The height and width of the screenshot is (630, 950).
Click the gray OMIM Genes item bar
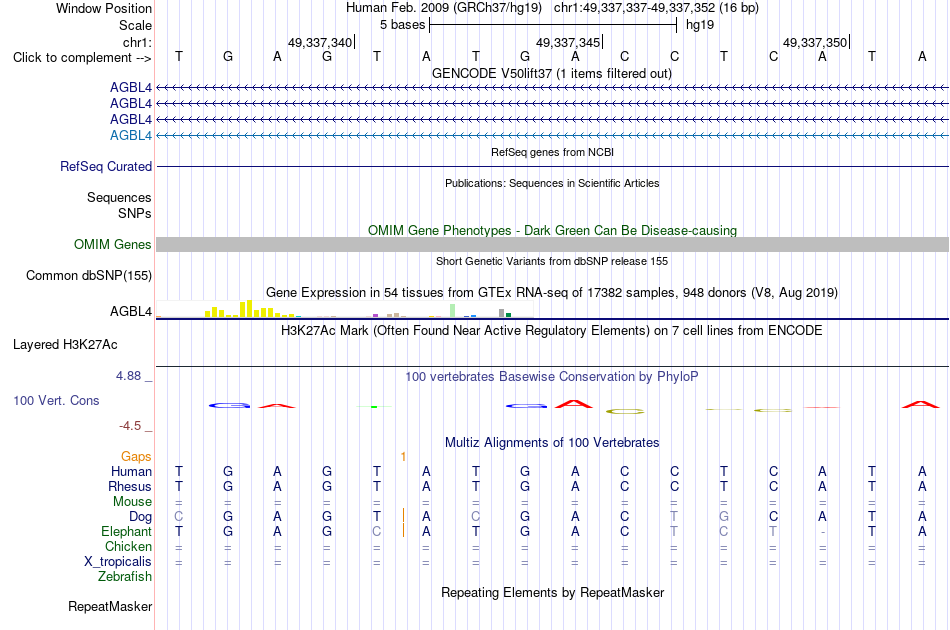point(552,244)
